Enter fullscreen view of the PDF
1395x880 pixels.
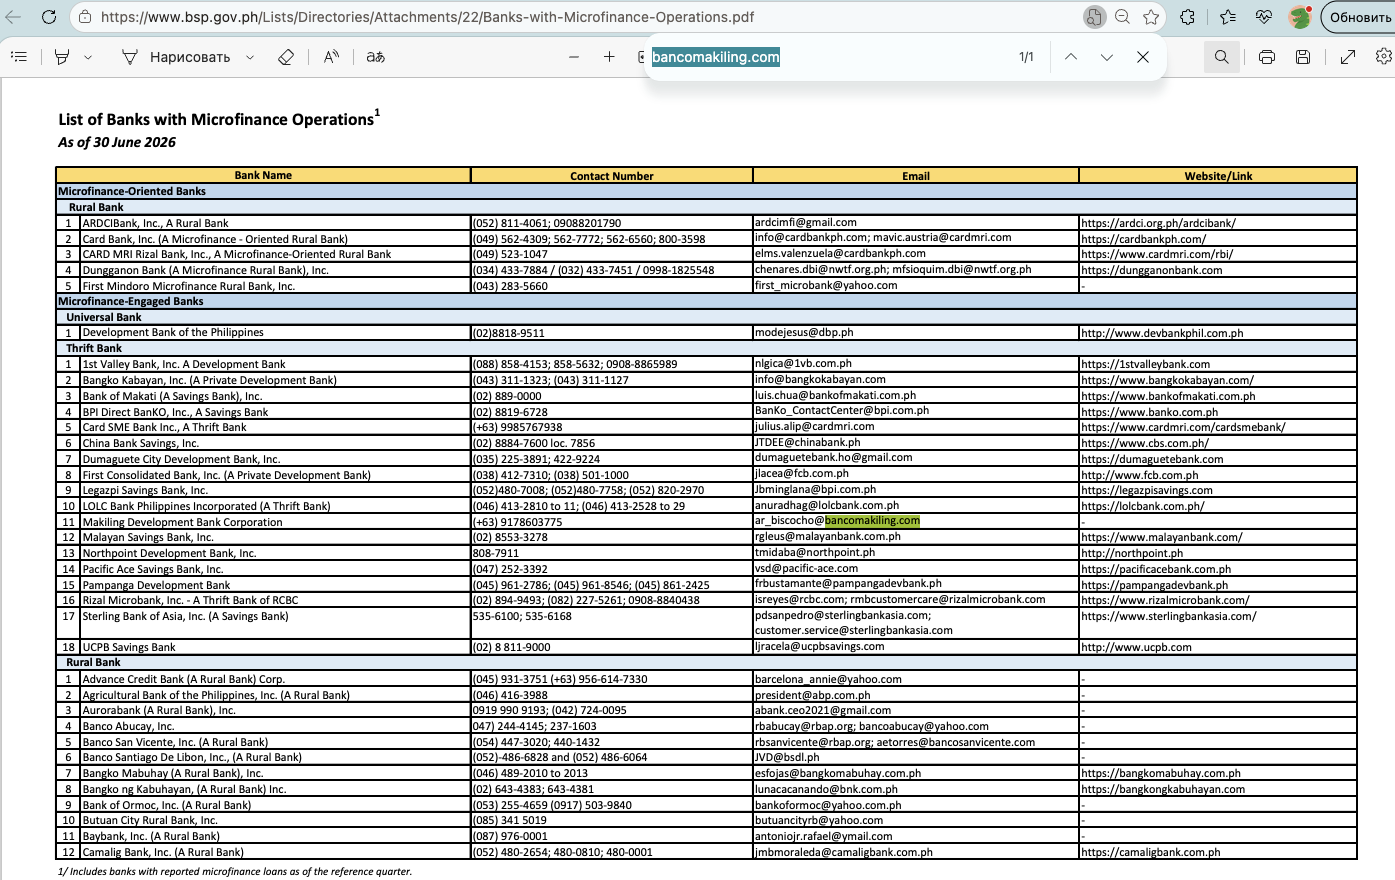tap(1347, 57)
